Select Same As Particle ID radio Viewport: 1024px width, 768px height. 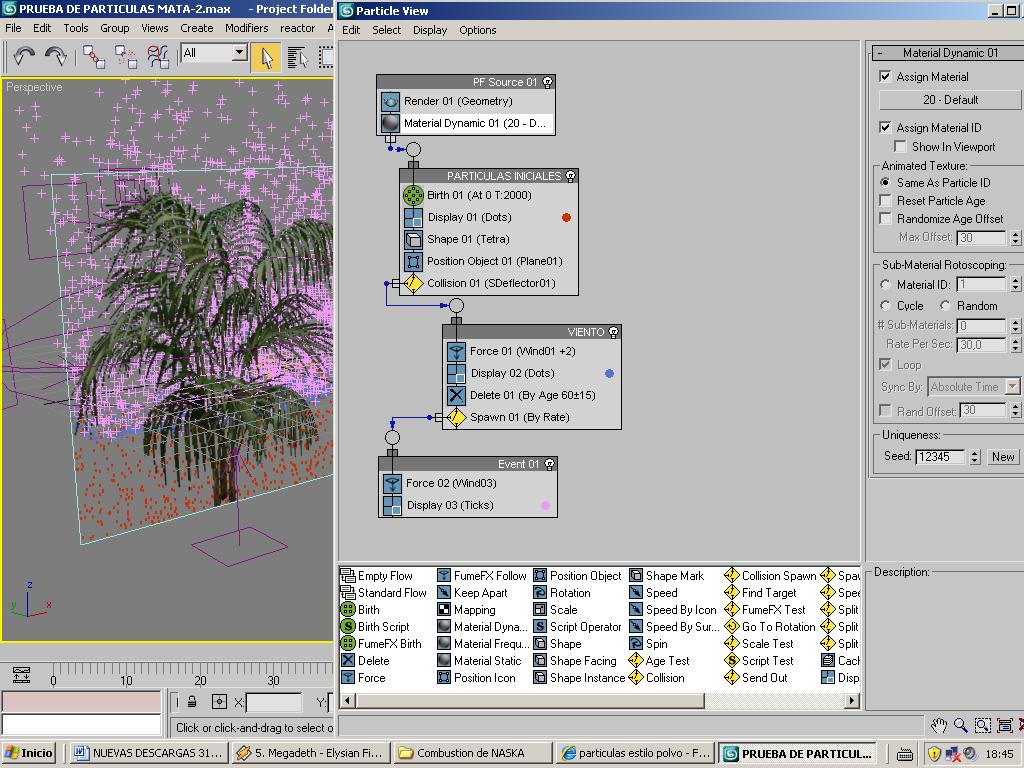click(885, 182)
